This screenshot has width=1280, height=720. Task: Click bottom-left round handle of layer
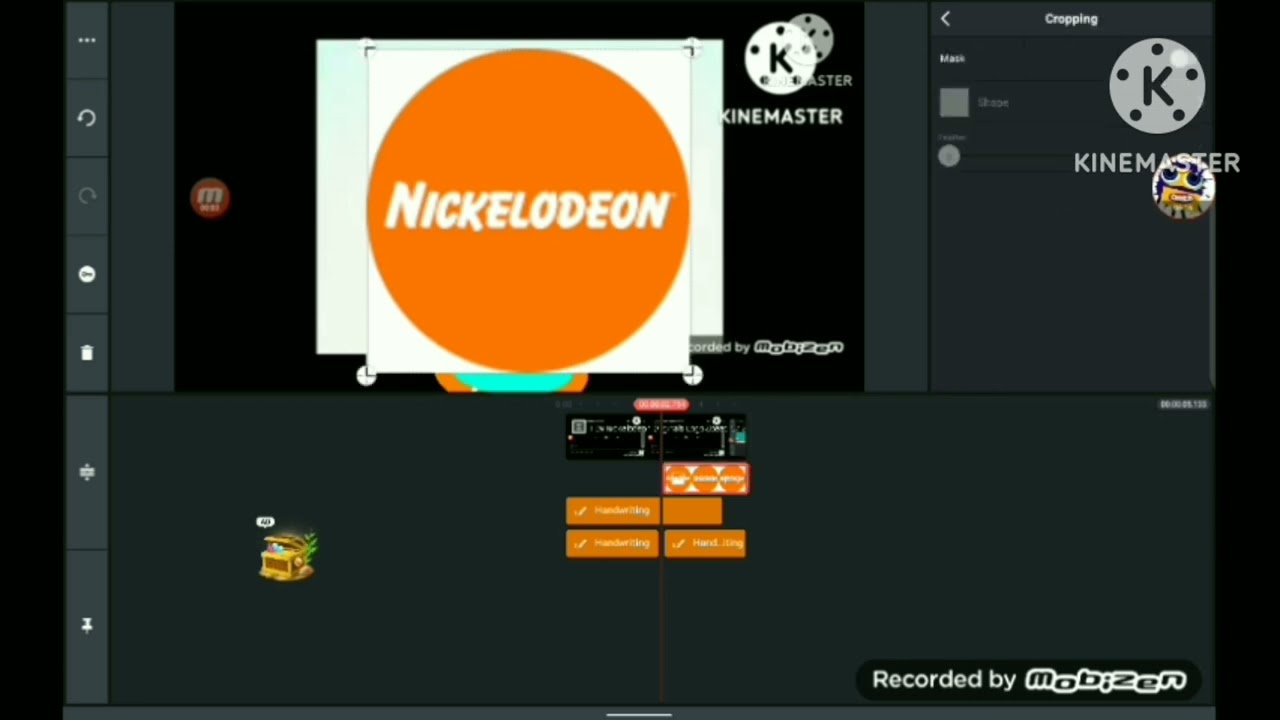366,375
